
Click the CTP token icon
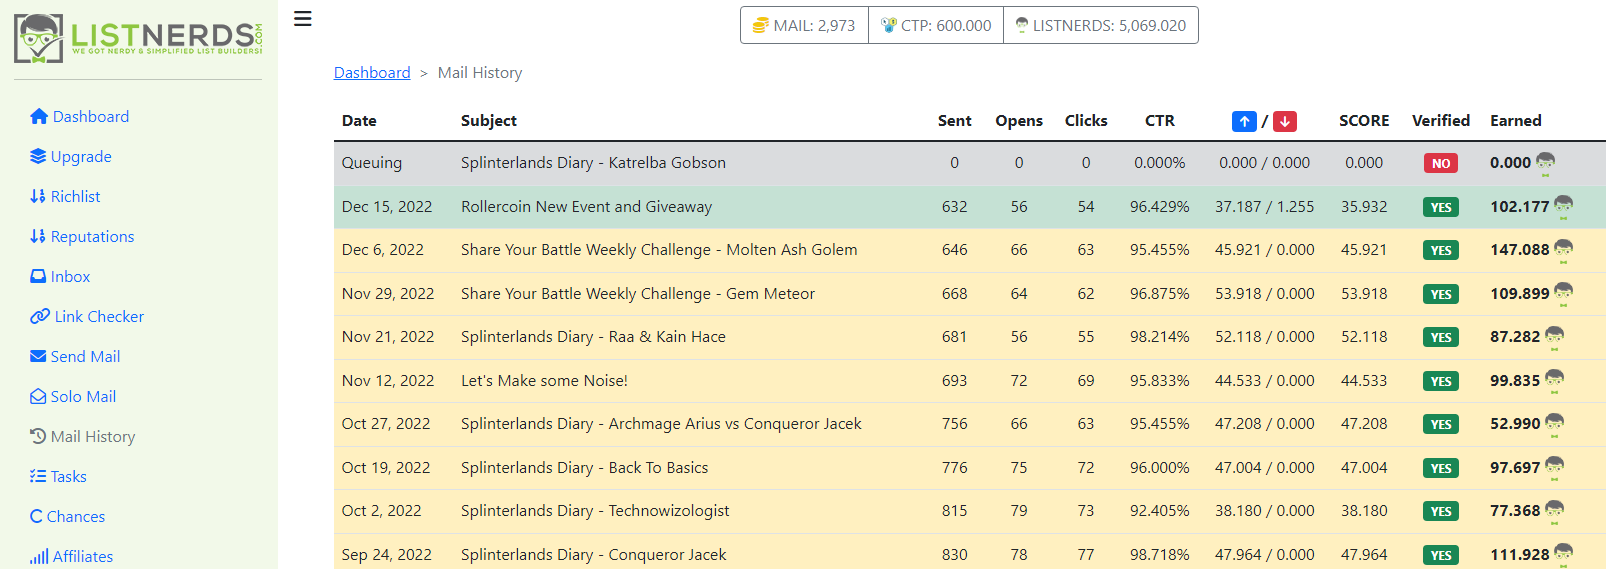889,25
